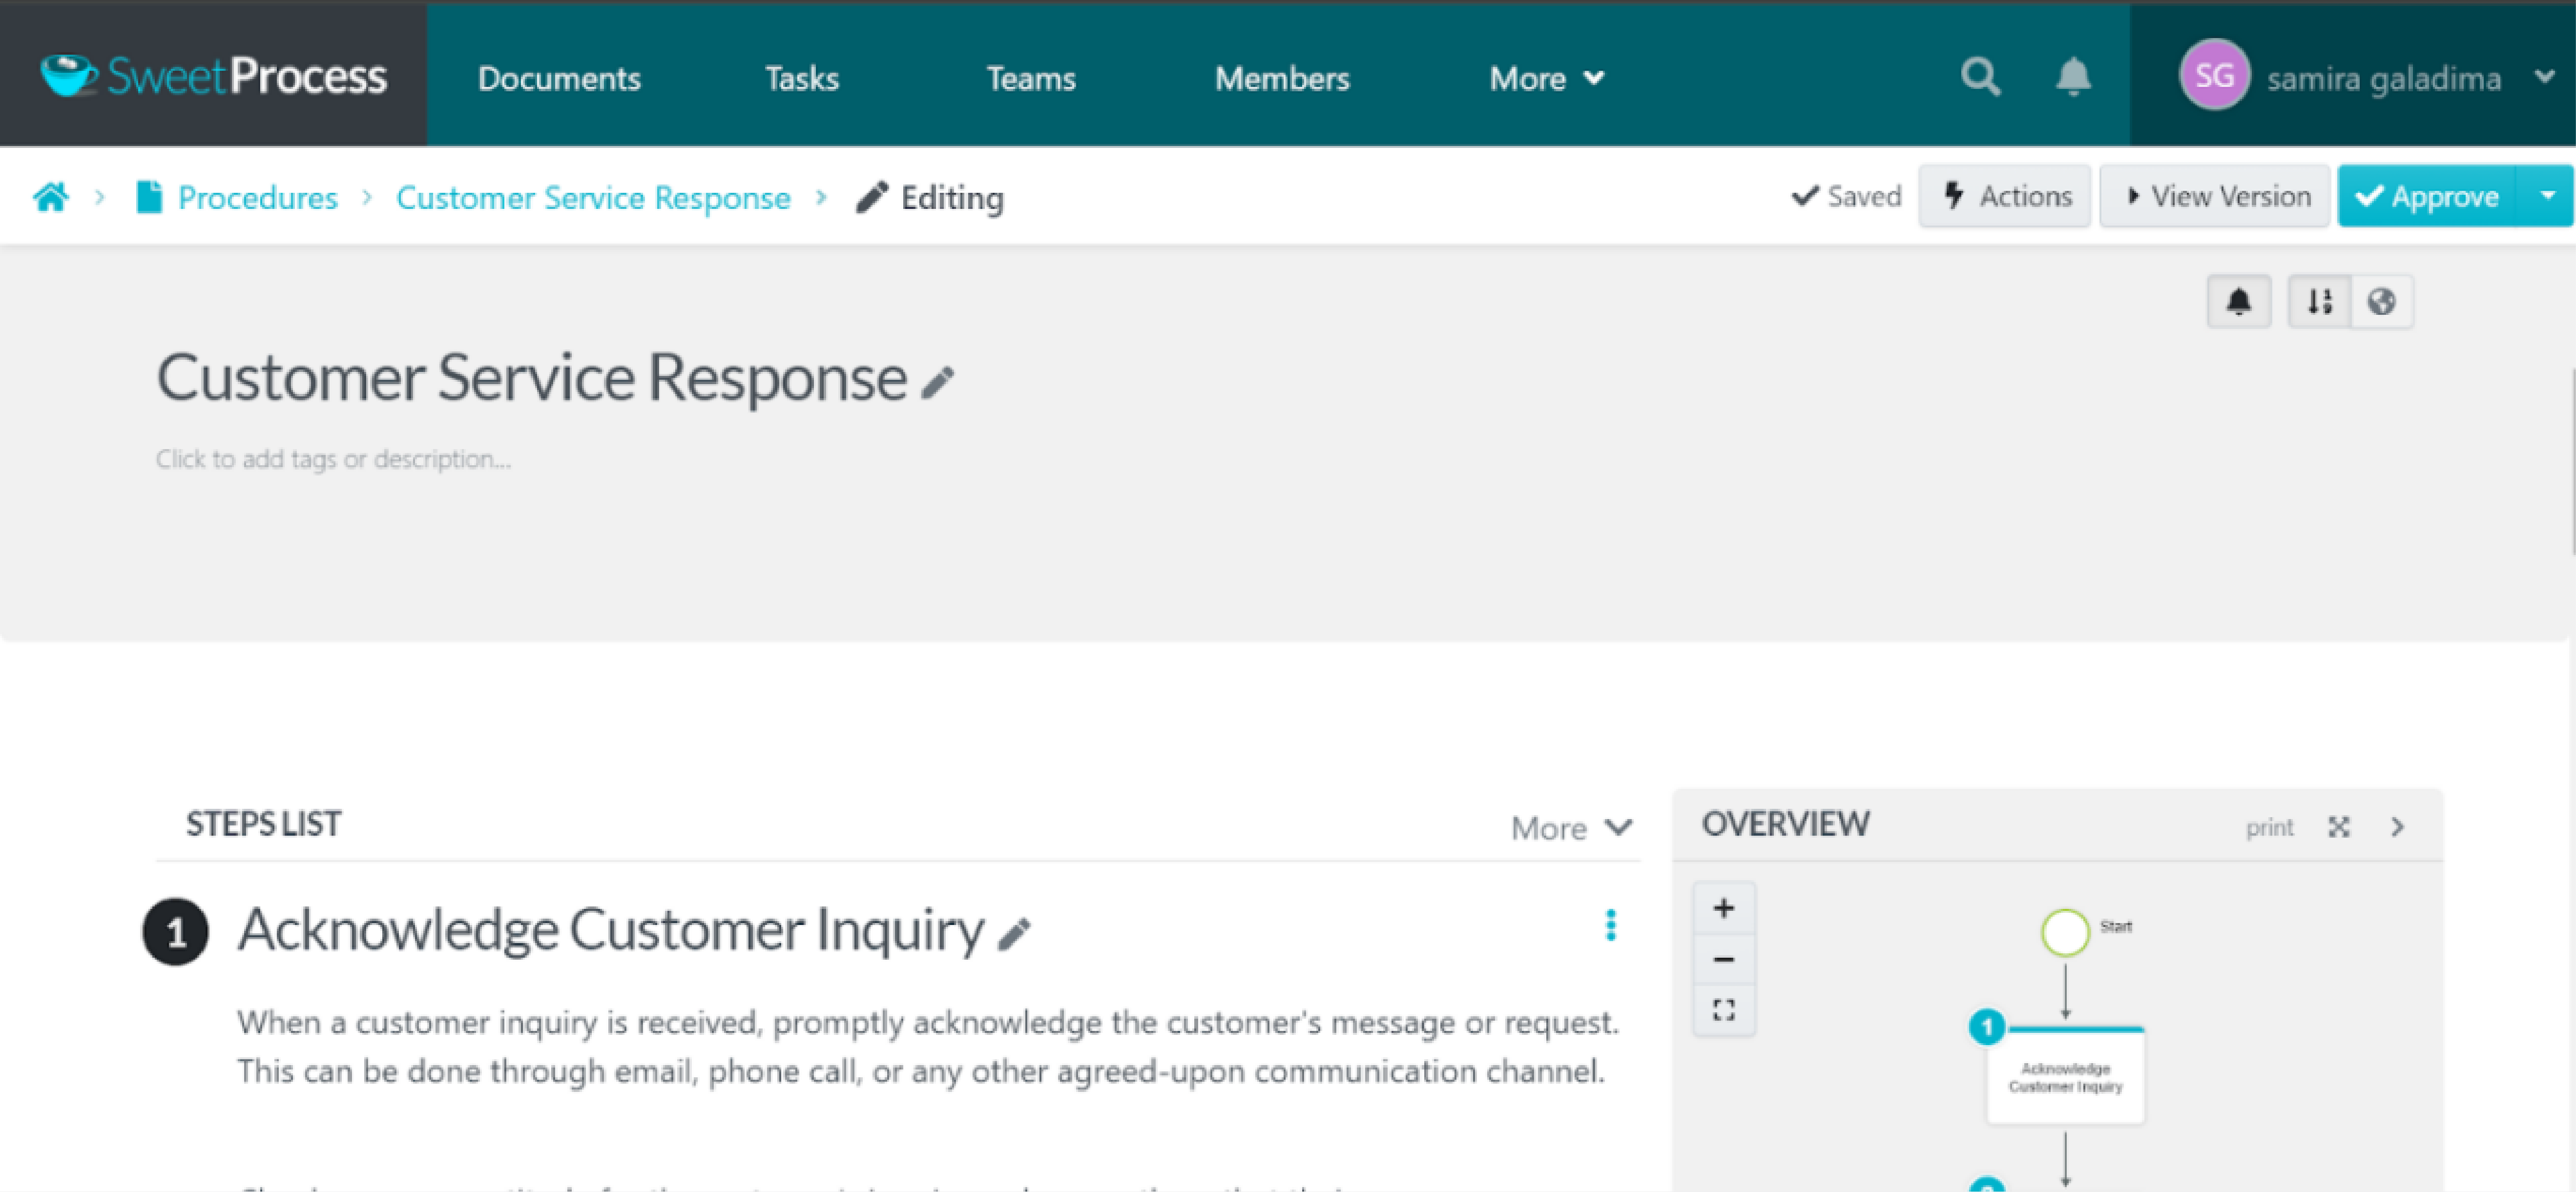Expand the More dropdown in top navigation
The image size is (2576, 1192).
point(1544,77)
